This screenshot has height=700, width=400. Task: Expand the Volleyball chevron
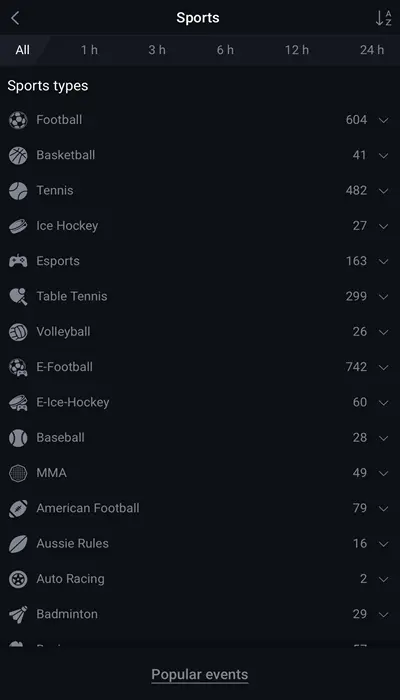pyautogui.click(x=383, y=332)
